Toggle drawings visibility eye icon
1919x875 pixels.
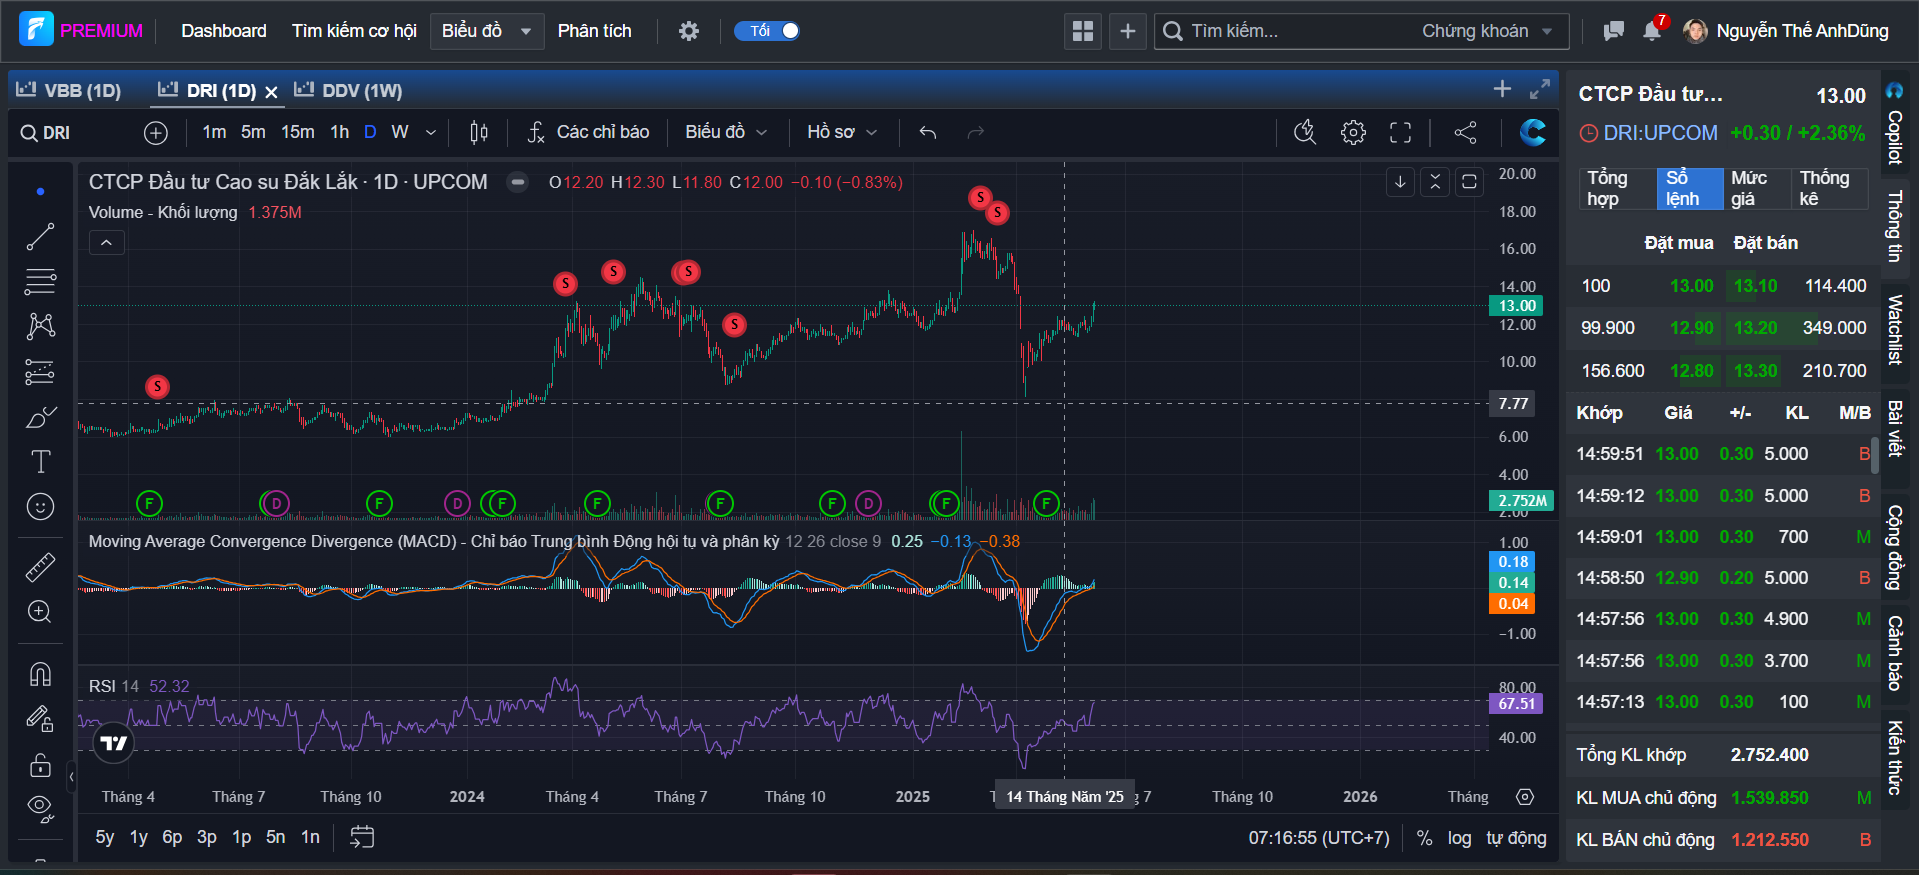pyautogui.click(x=40, y=807)
